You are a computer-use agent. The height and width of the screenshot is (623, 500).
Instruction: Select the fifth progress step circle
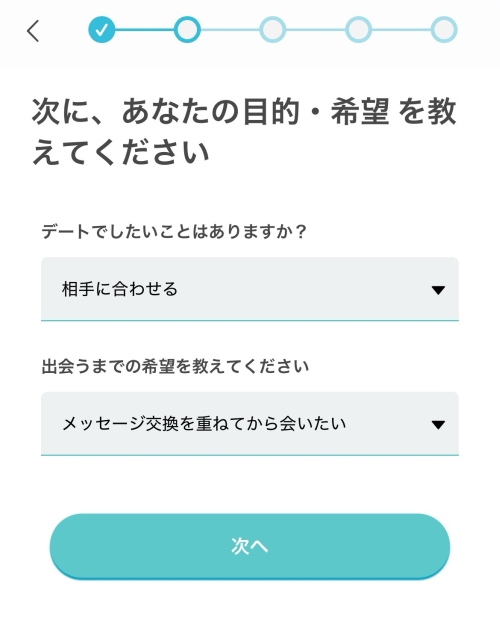pyautogui.click(x=444, y=29)
